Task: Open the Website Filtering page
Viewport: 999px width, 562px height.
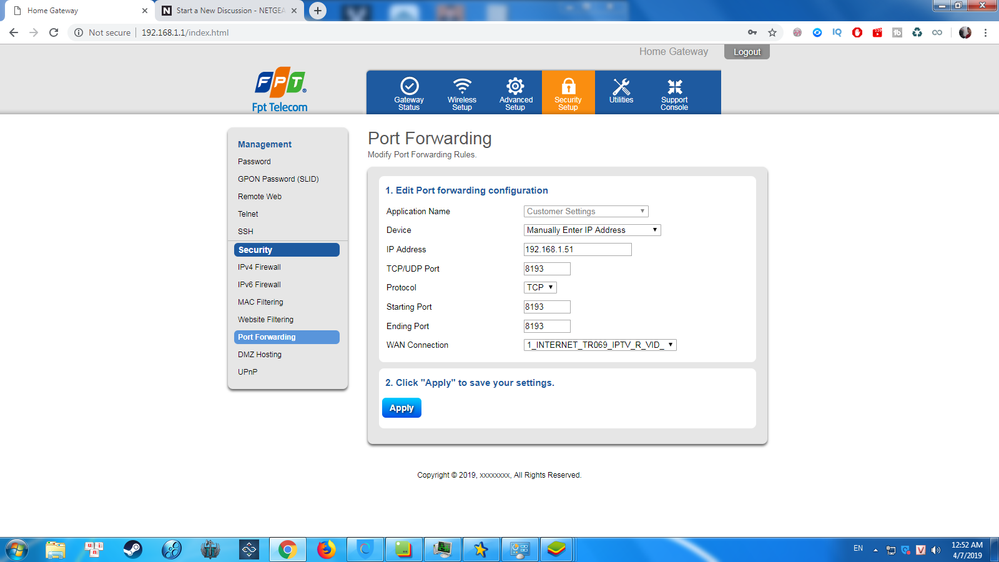Action: [266, 320]
